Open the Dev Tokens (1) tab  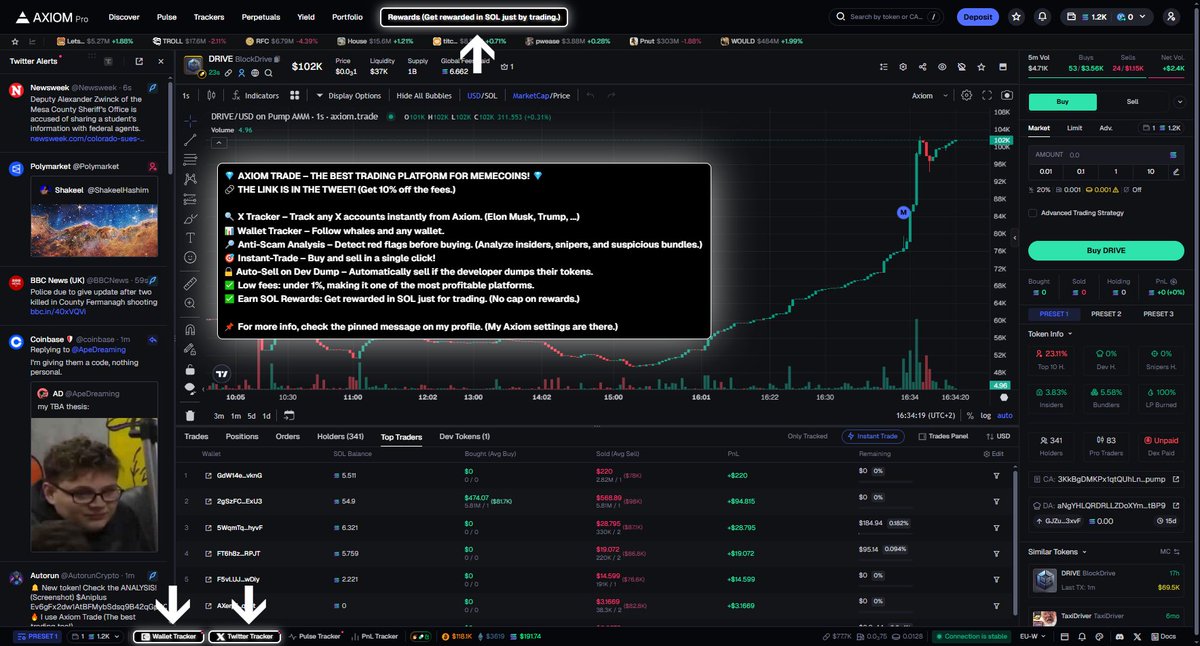point(465,437)
